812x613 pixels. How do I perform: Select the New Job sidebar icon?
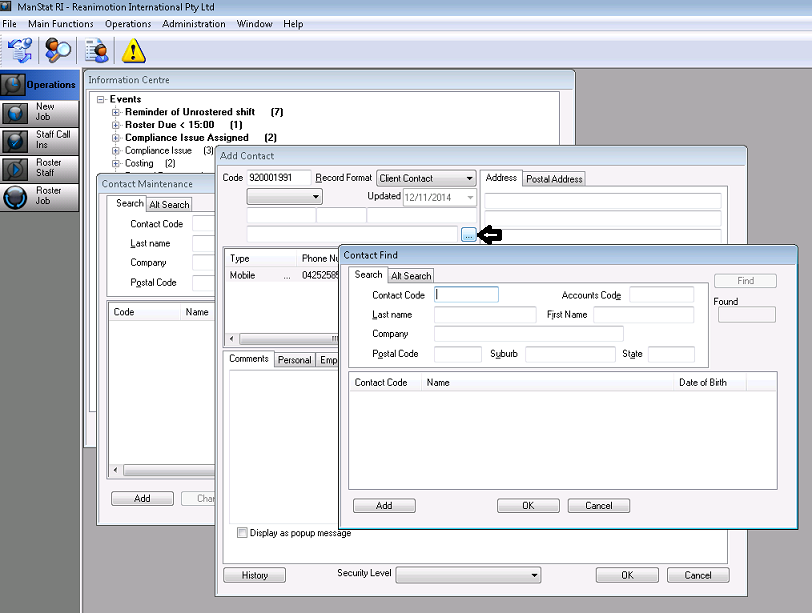pos(16,112)
